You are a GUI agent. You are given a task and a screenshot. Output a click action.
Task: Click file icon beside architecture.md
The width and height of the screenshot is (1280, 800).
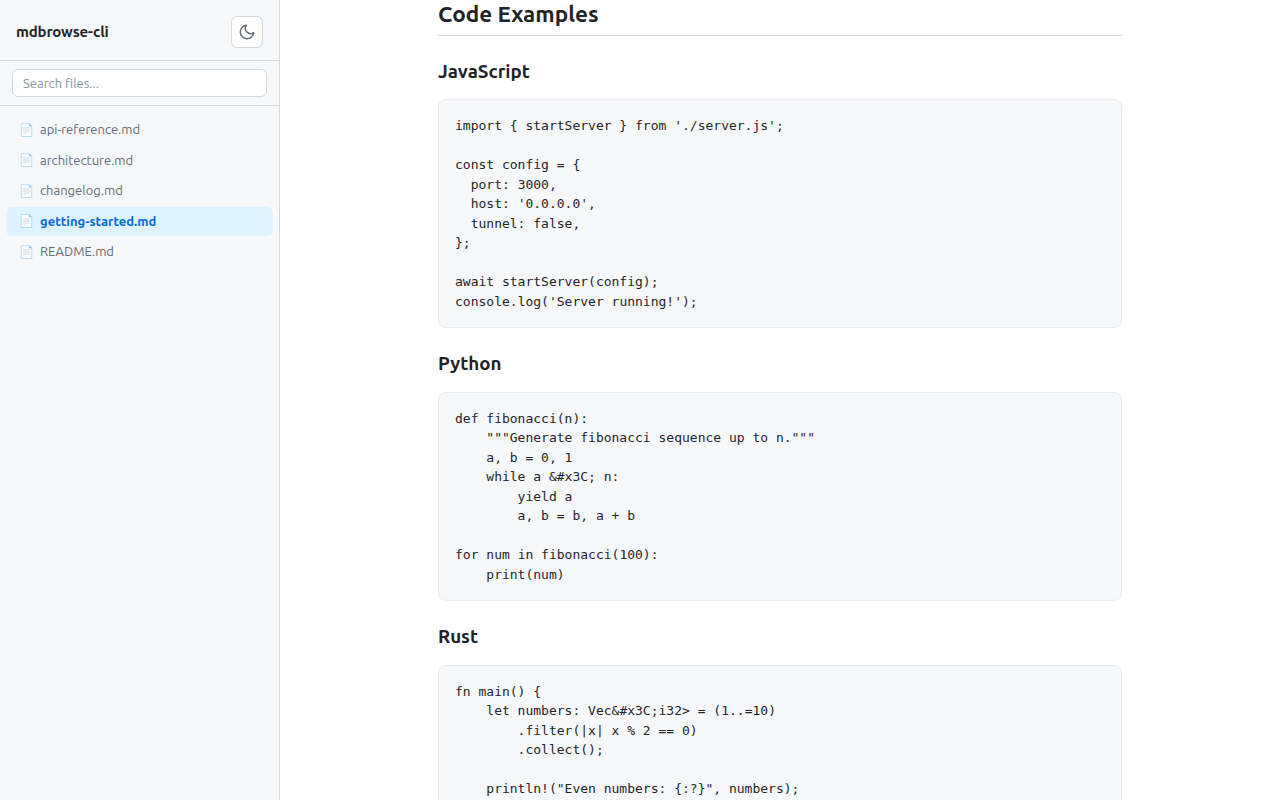(x=27, y=160)
